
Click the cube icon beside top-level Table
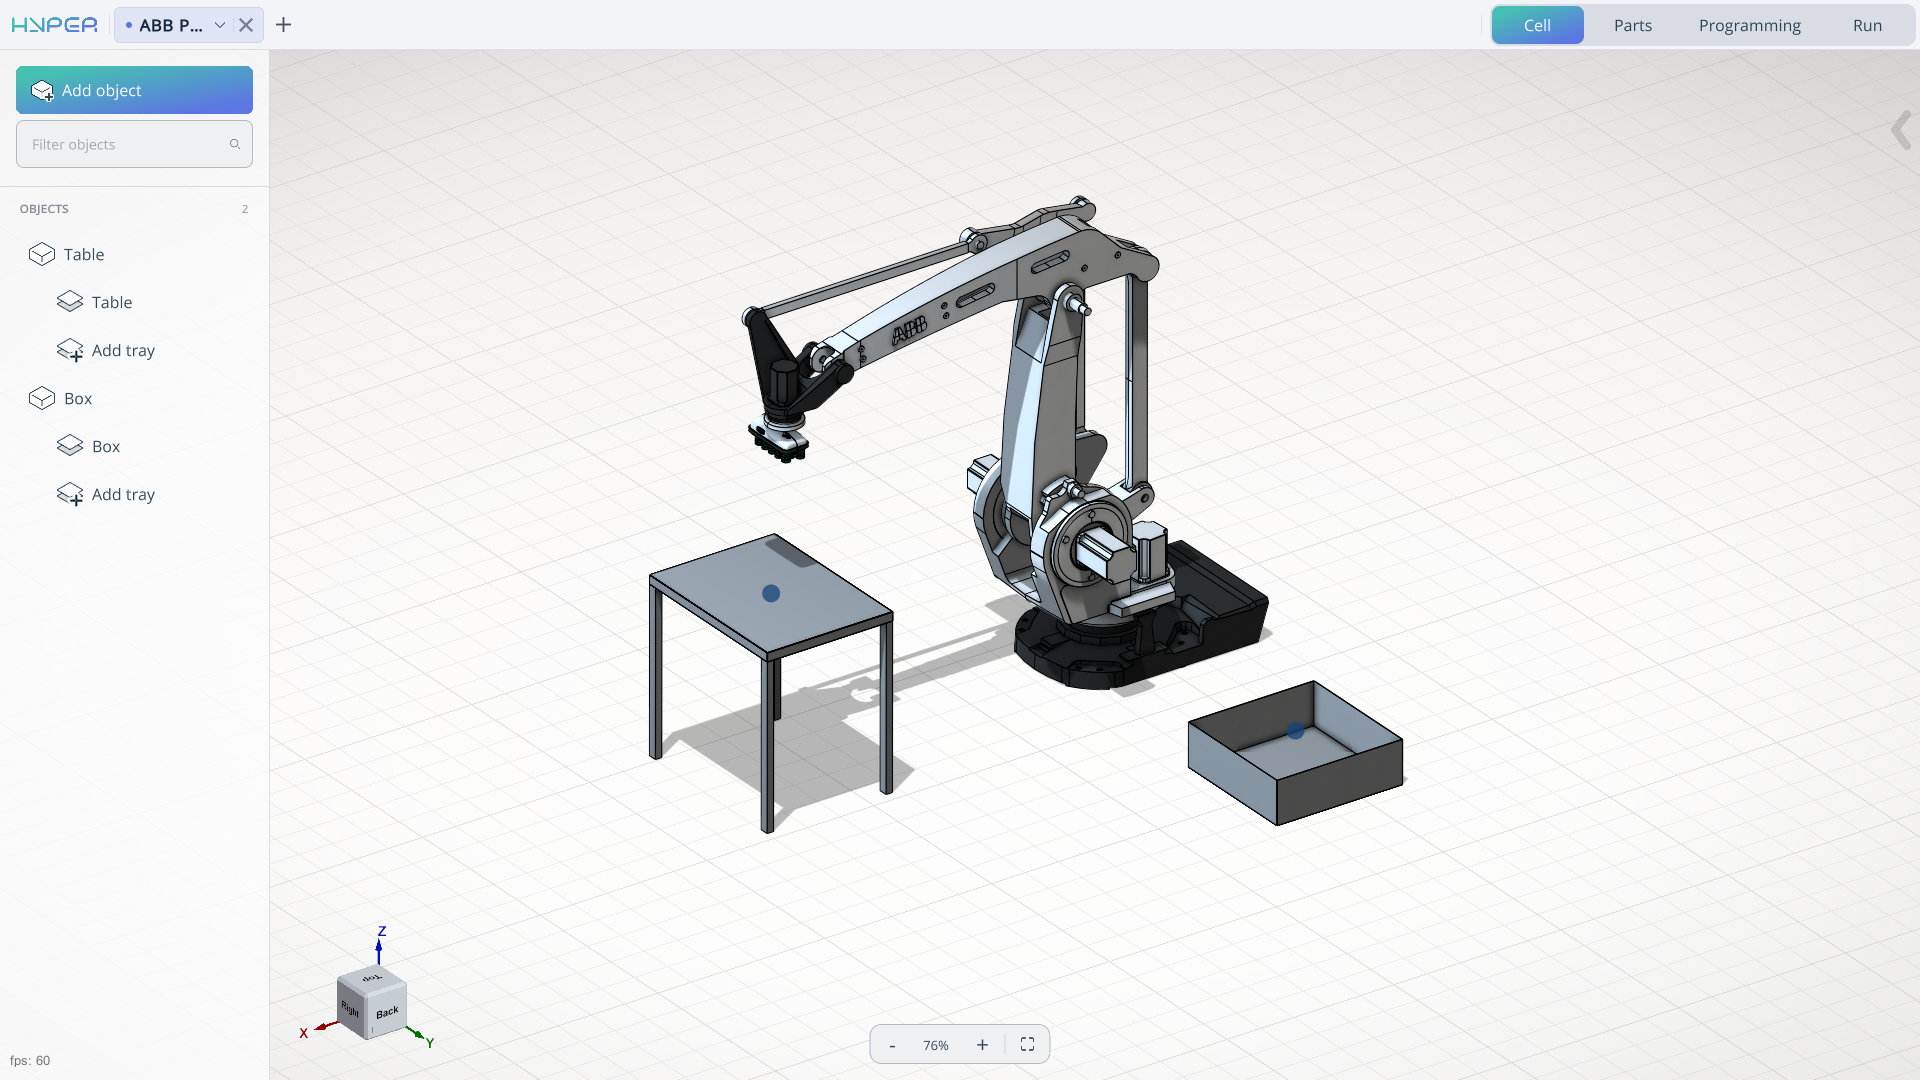[x=42, y=254]
